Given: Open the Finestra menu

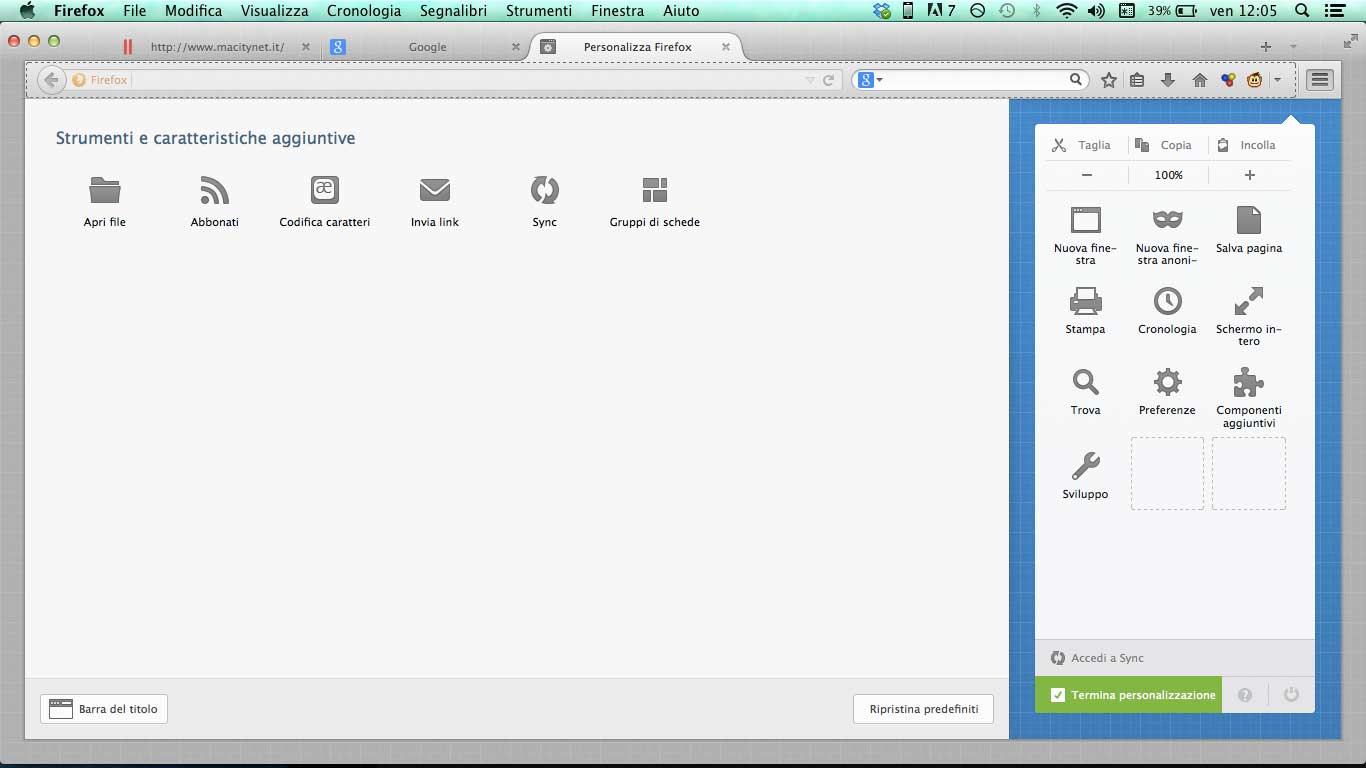Looking at the screenshot, I should 618,11.
